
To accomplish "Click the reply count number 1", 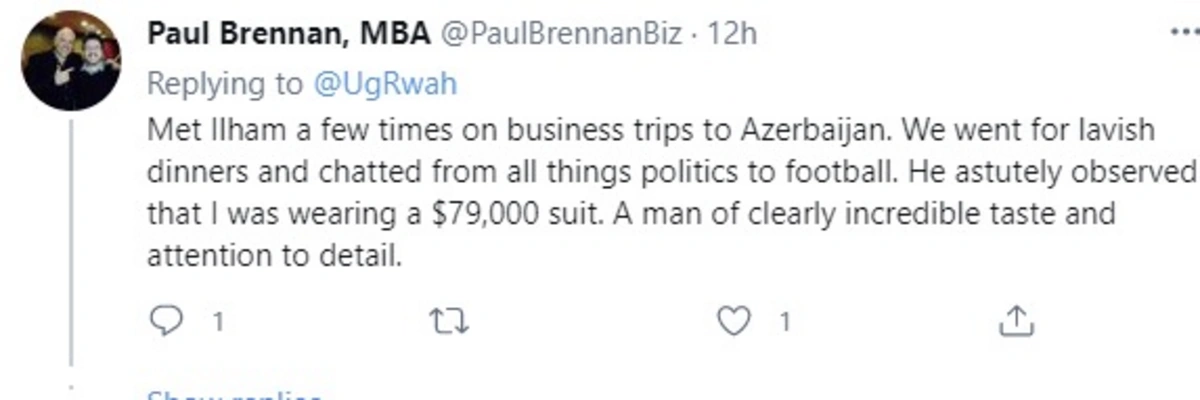I will pyautogui.click(x=217, y=322).
